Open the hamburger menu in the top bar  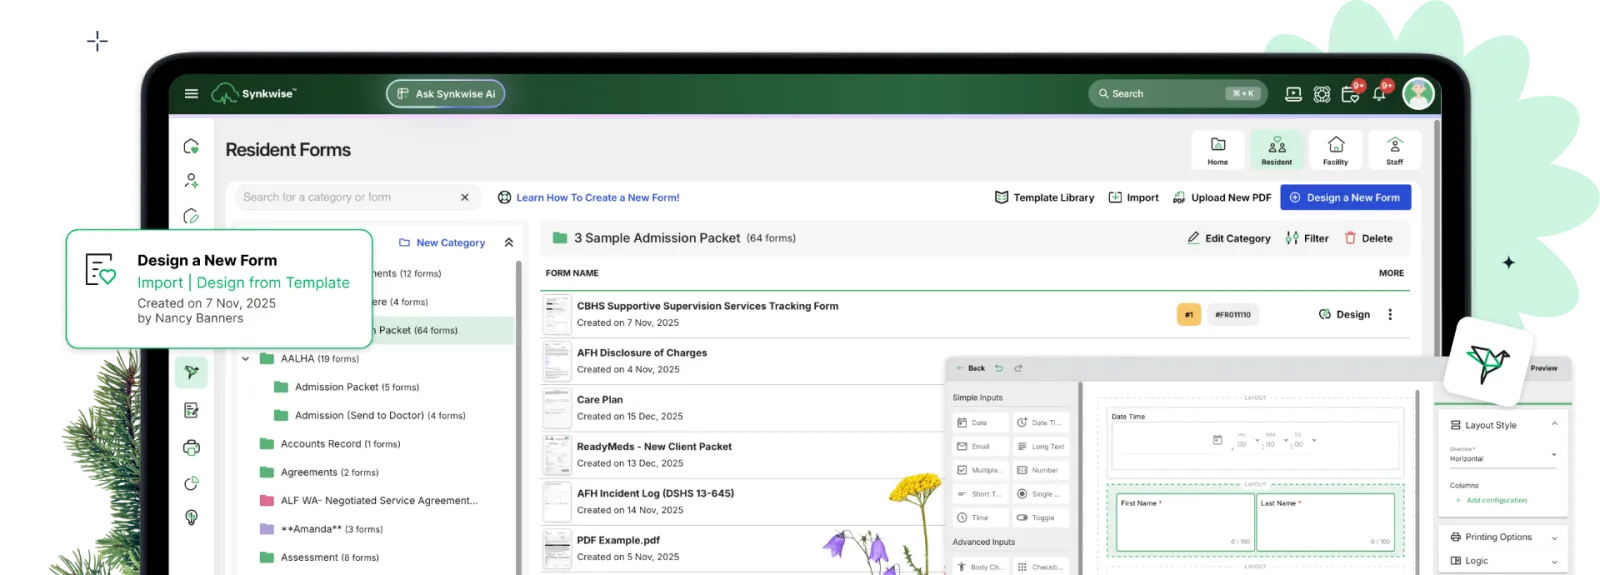pos(191,94)
